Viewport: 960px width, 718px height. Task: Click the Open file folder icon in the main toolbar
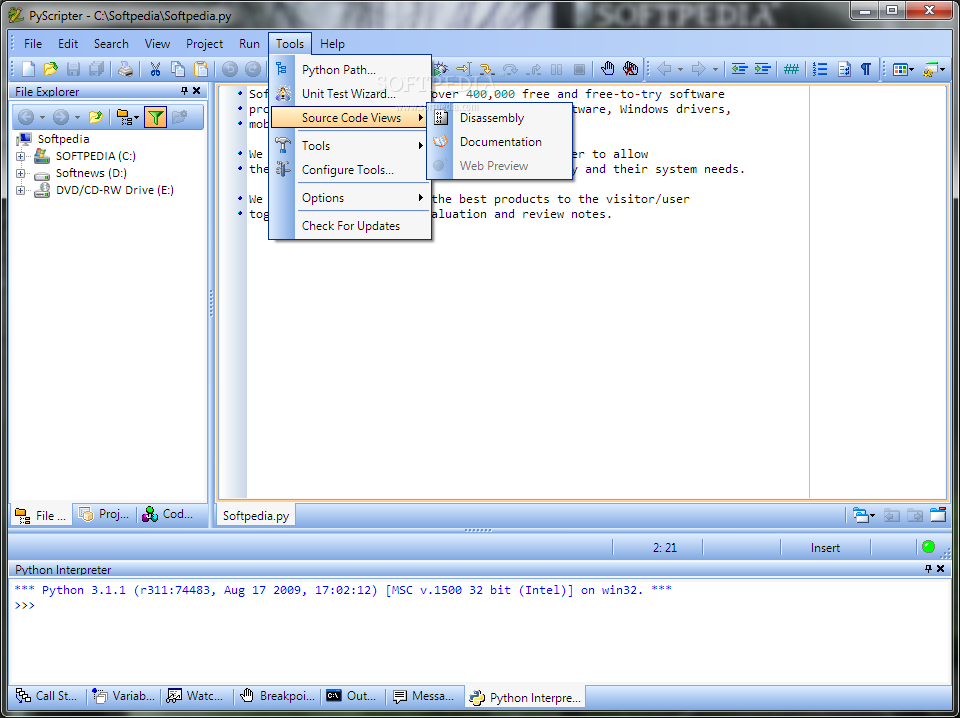51,69
